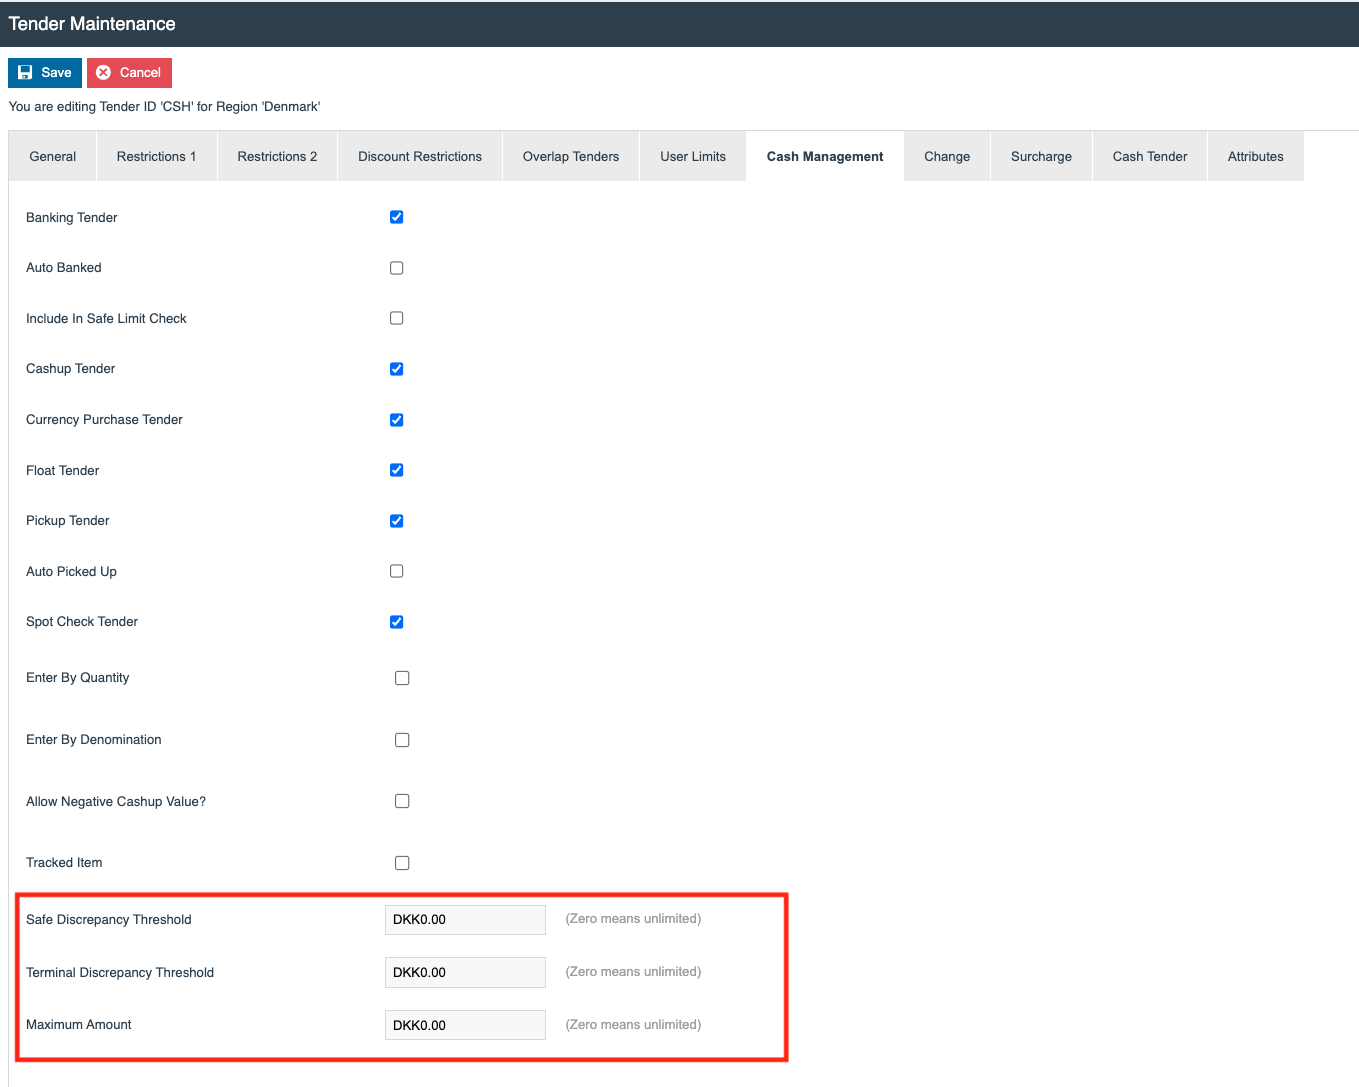Check the Enter By Quantity box
The image size is (1359, 1087).
(402, 678)
